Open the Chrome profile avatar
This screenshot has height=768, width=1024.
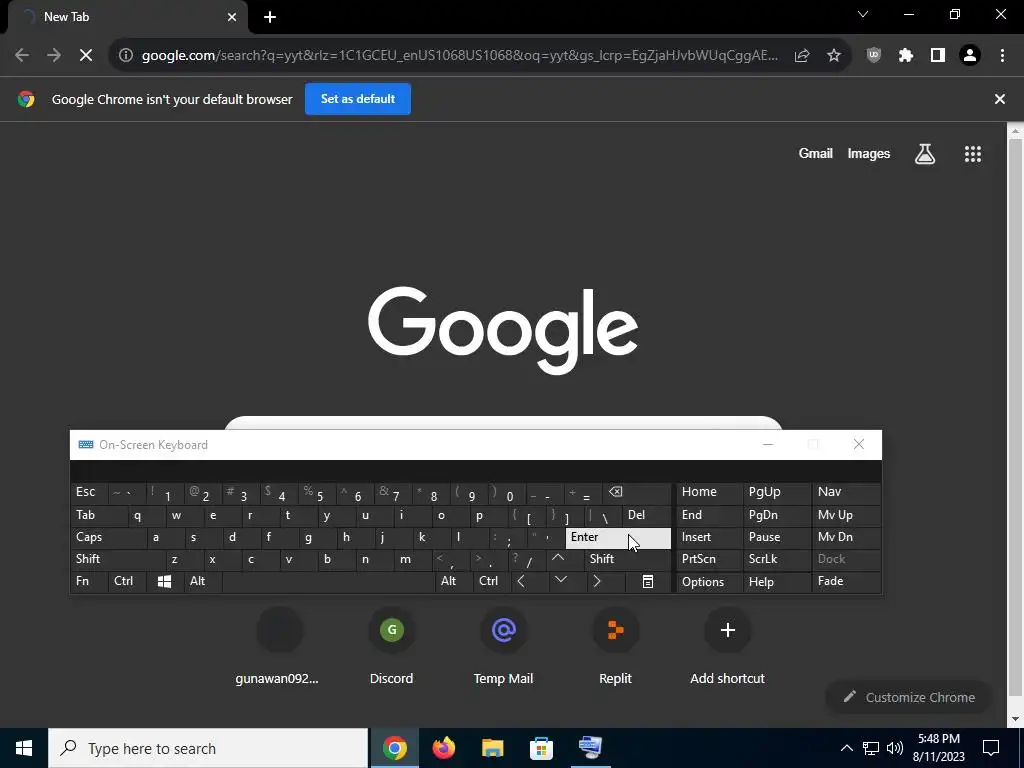point(970,56)
